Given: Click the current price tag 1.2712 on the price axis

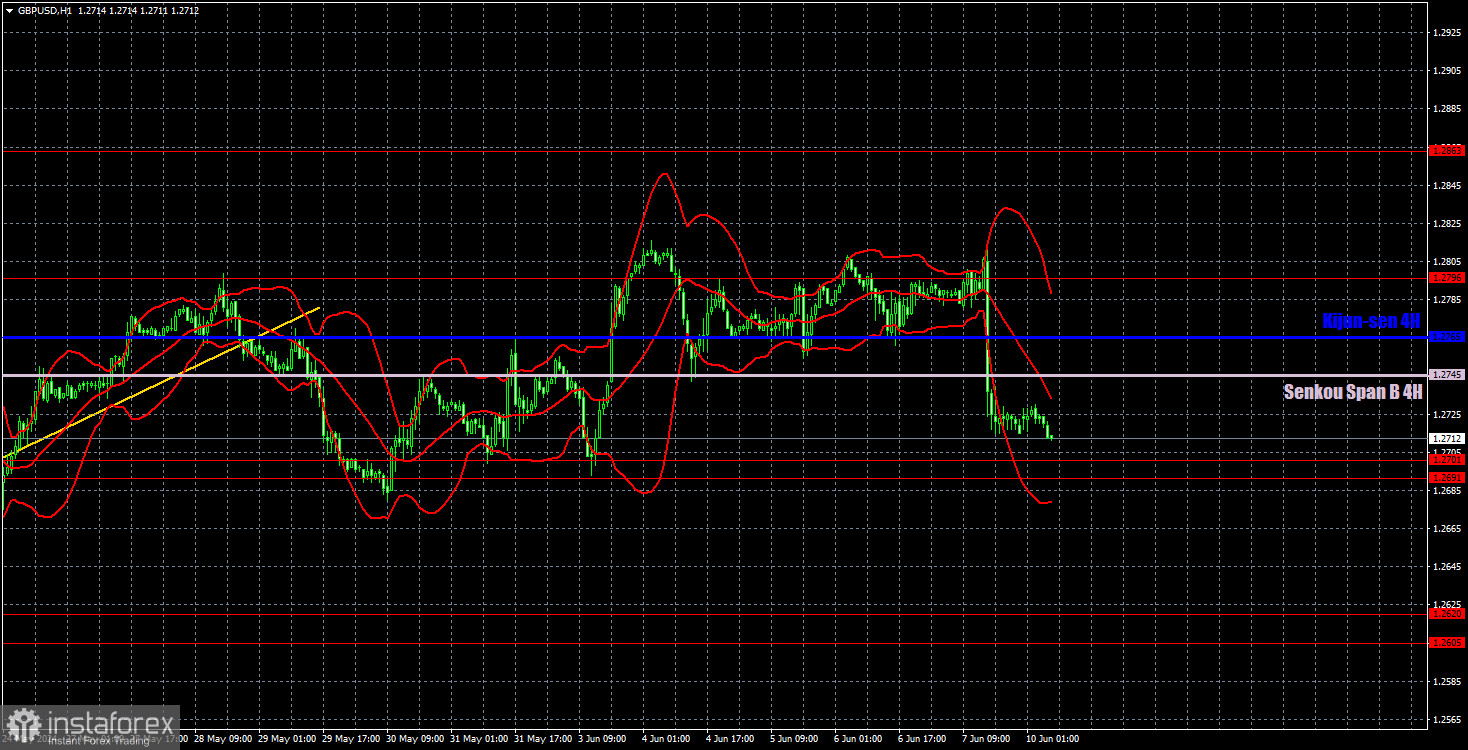Looking at the screenshot, I should [1447, 438].
